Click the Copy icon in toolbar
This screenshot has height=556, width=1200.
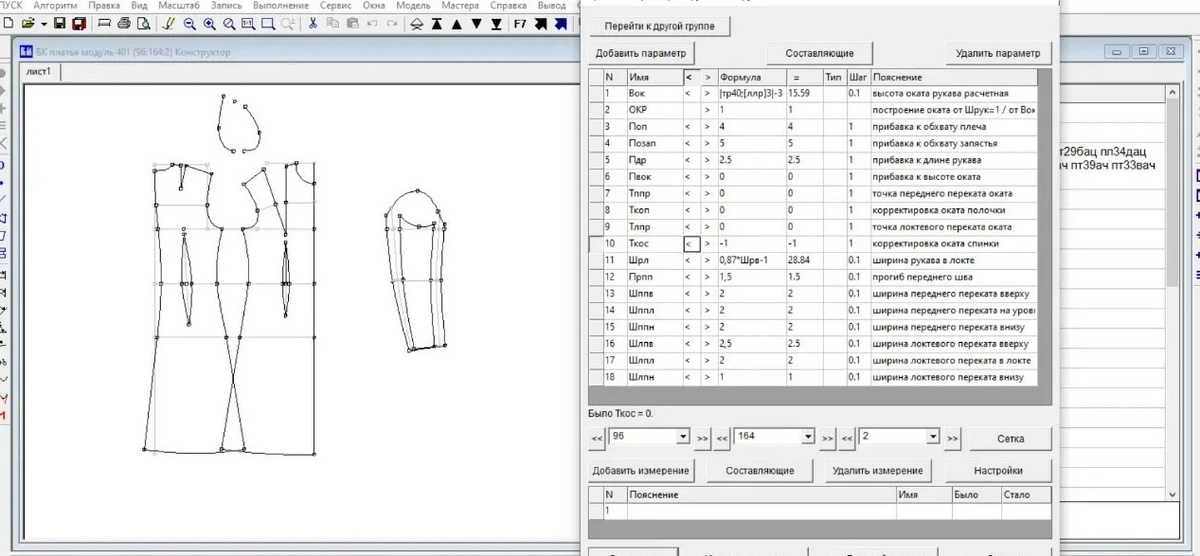333,22
